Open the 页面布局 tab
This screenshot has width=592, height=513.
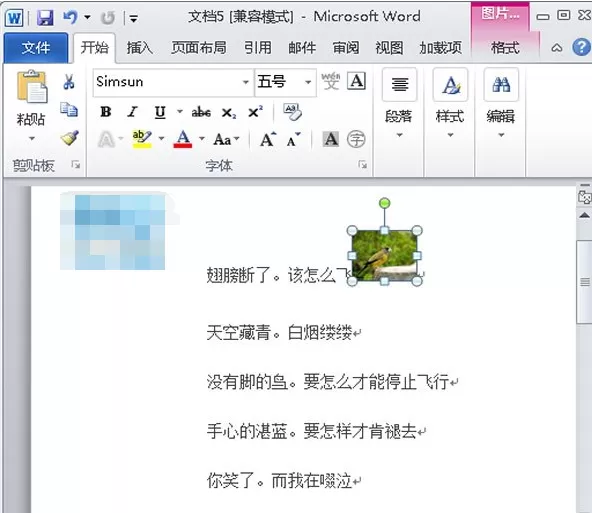pyautogui.click(x=199, y=48)
